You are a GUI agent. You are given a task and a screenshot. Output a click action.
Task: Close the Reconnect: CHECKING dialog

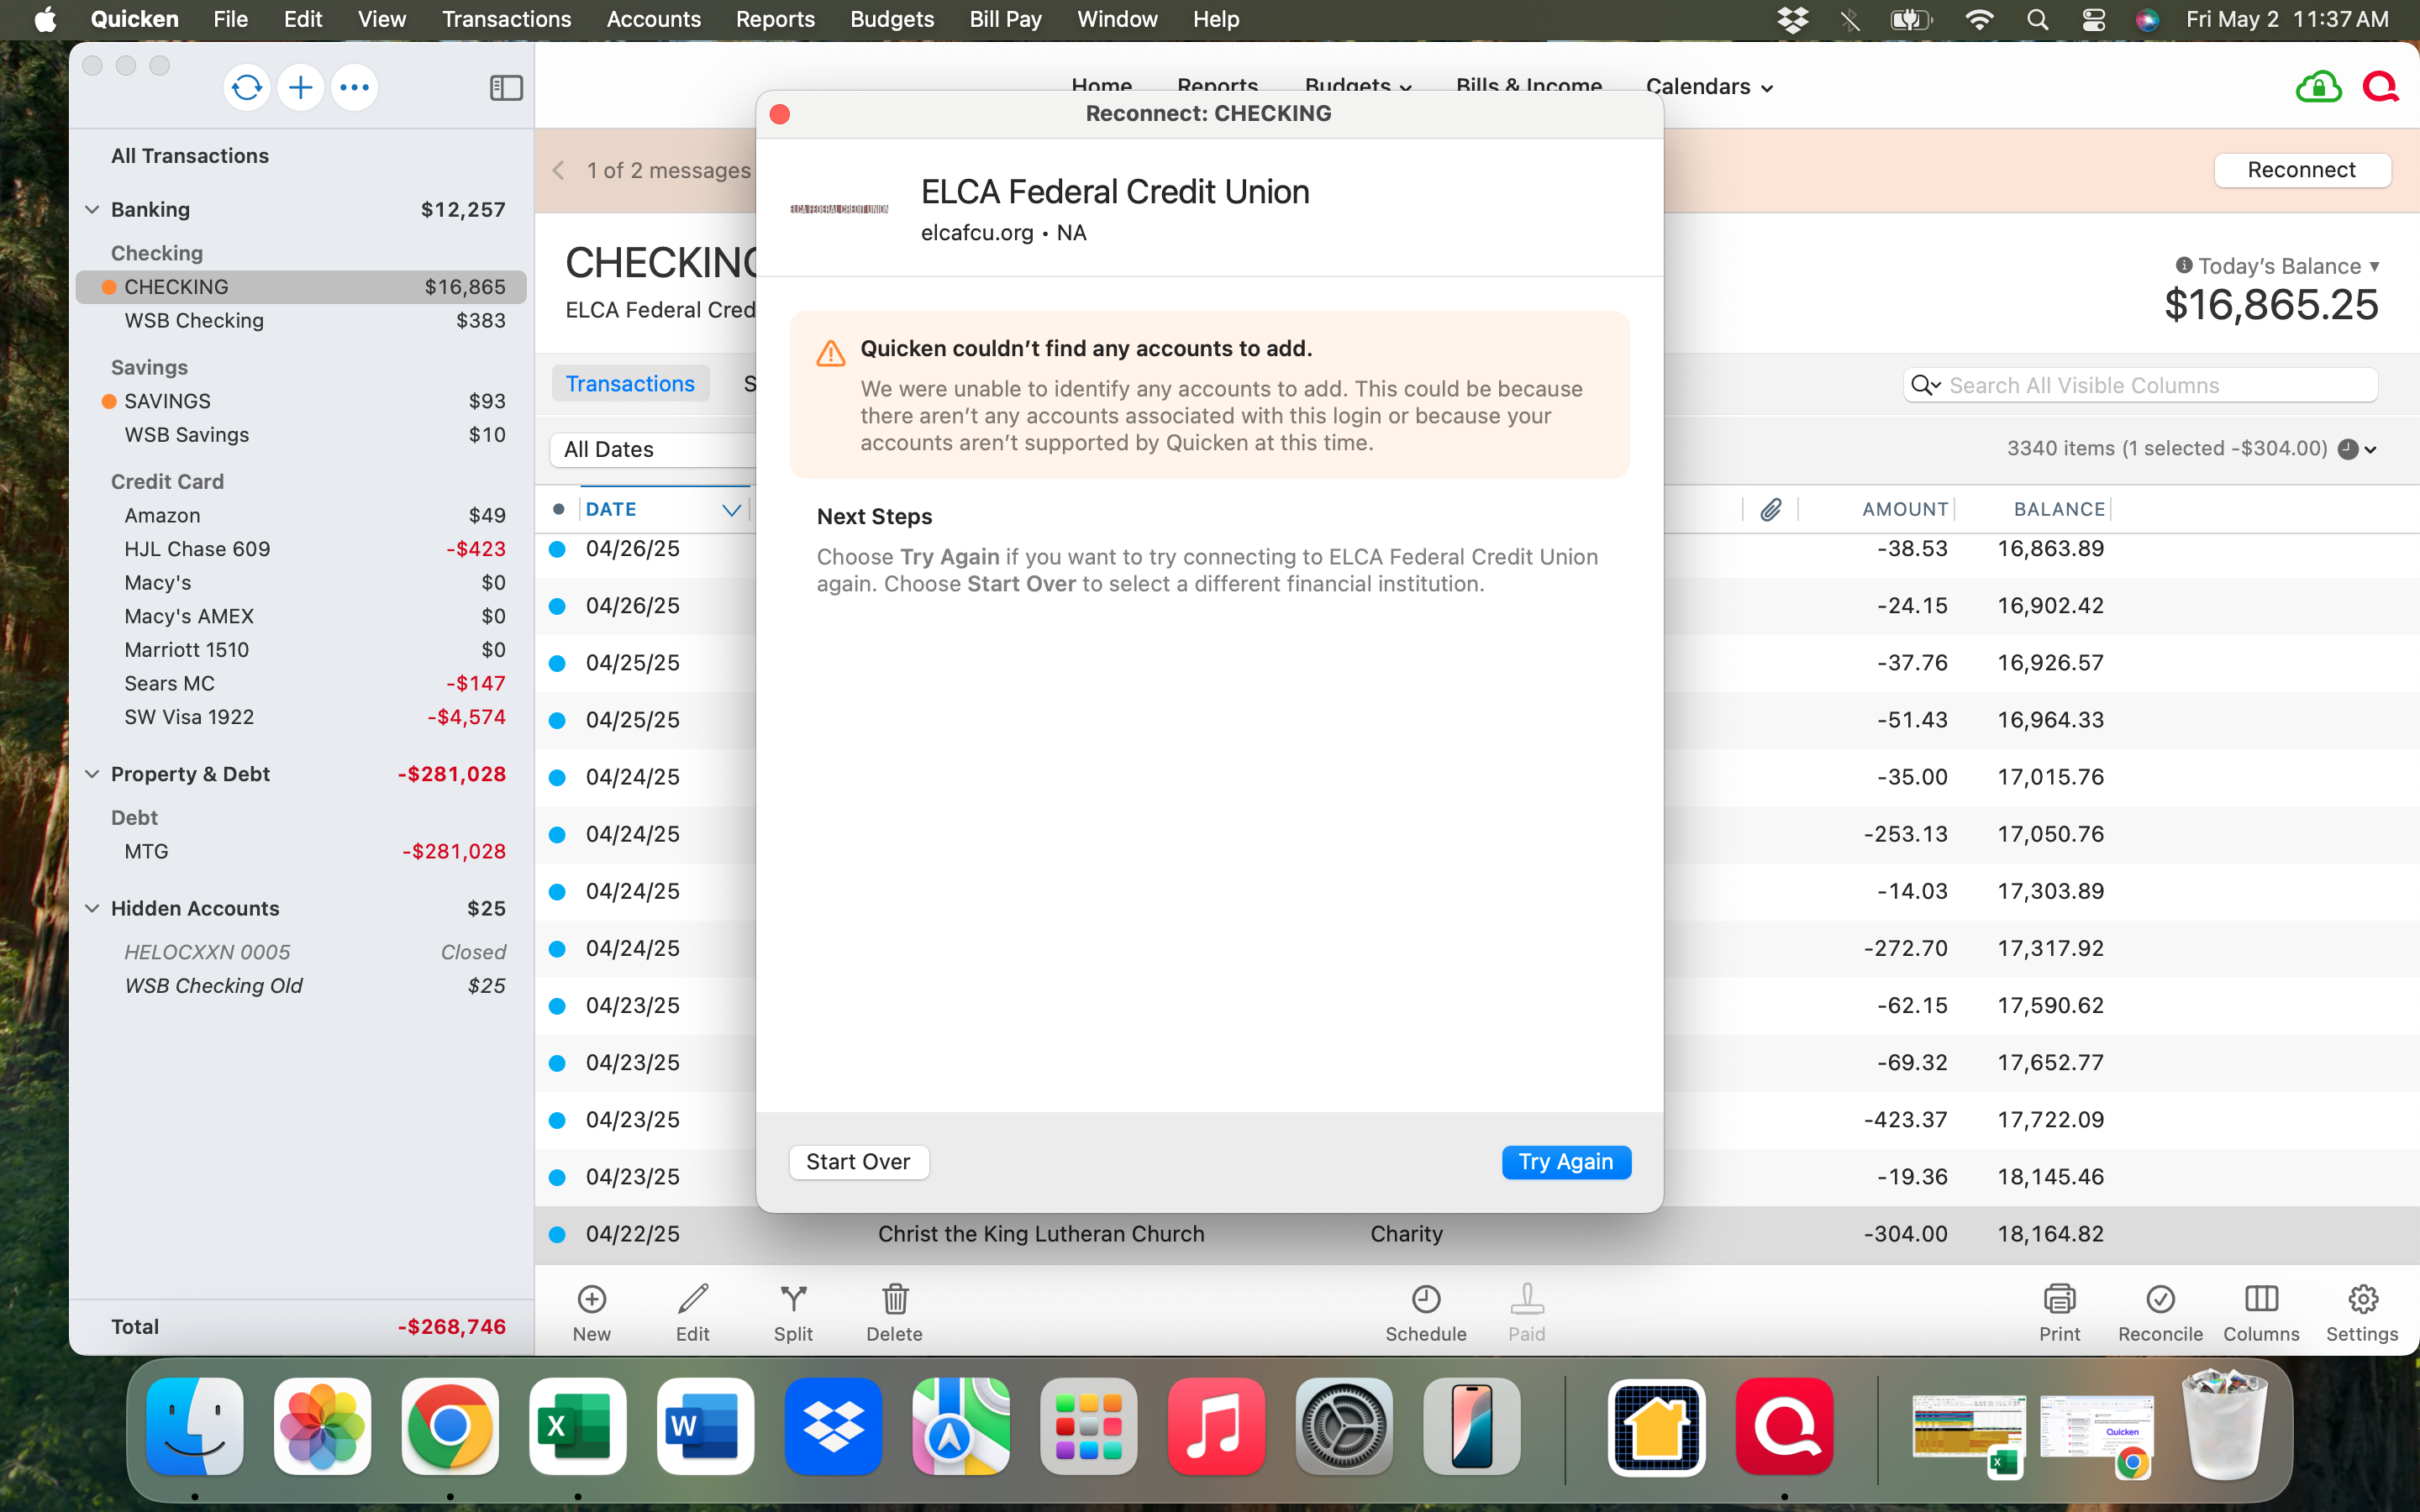pyautogui.click(x=780, y=114)
